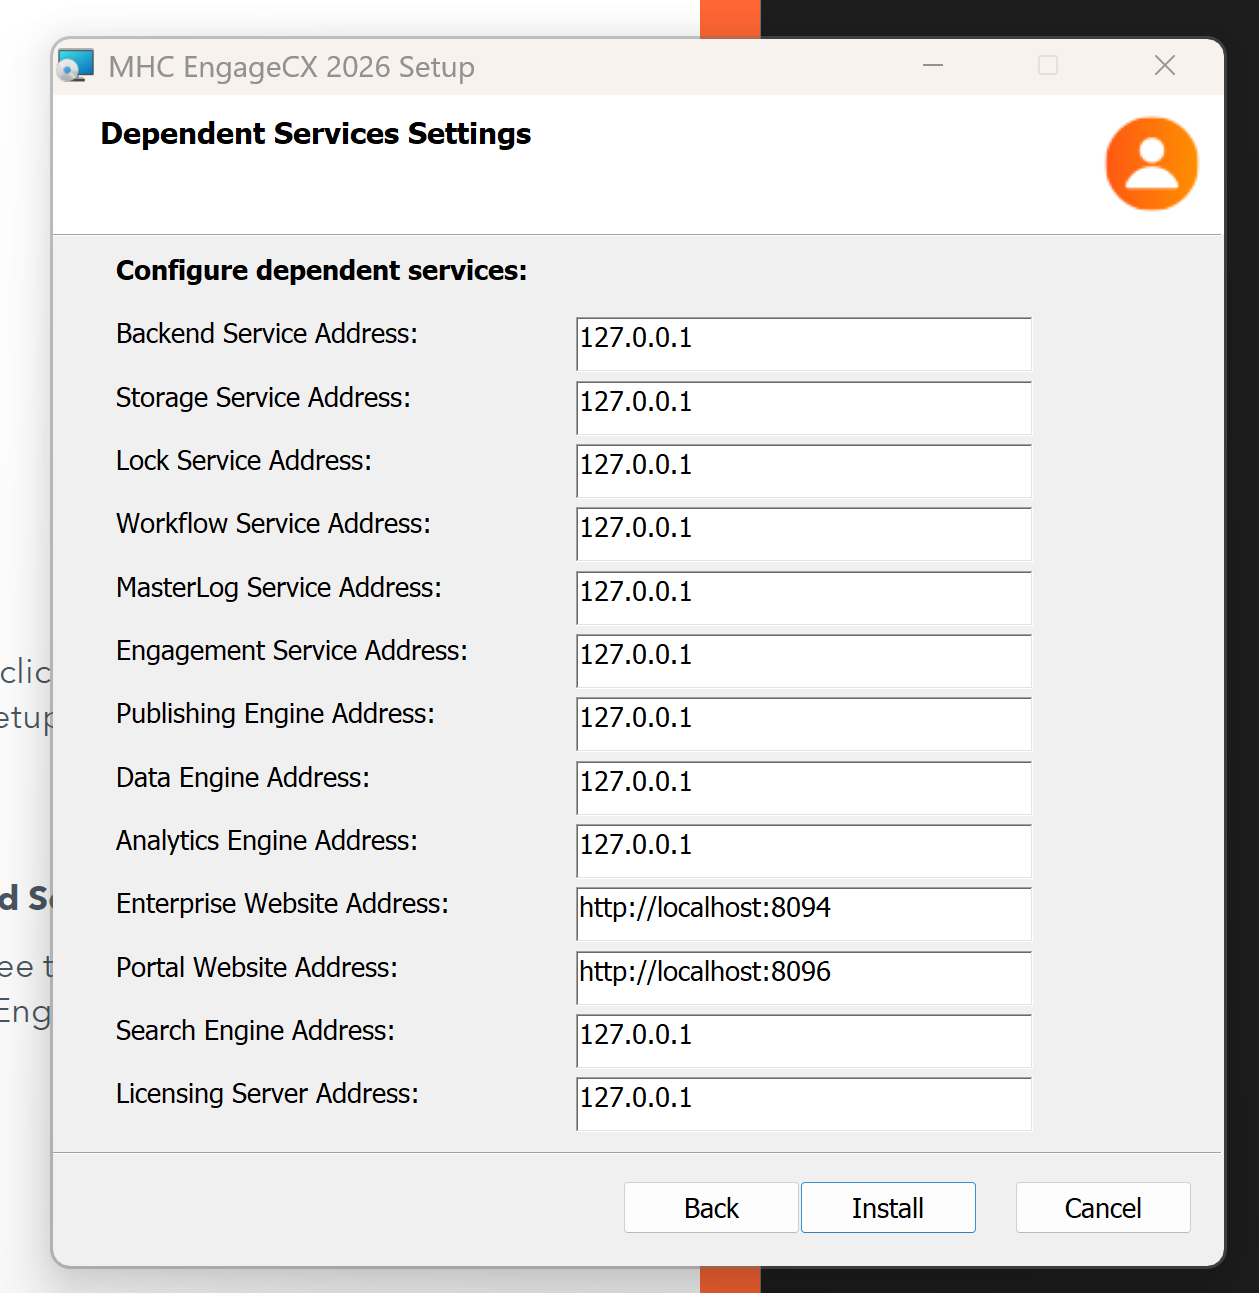This screenshot has height=1293, width=1259.
Task: Click the Workflow Service Address input box
Action: (804, 534)
